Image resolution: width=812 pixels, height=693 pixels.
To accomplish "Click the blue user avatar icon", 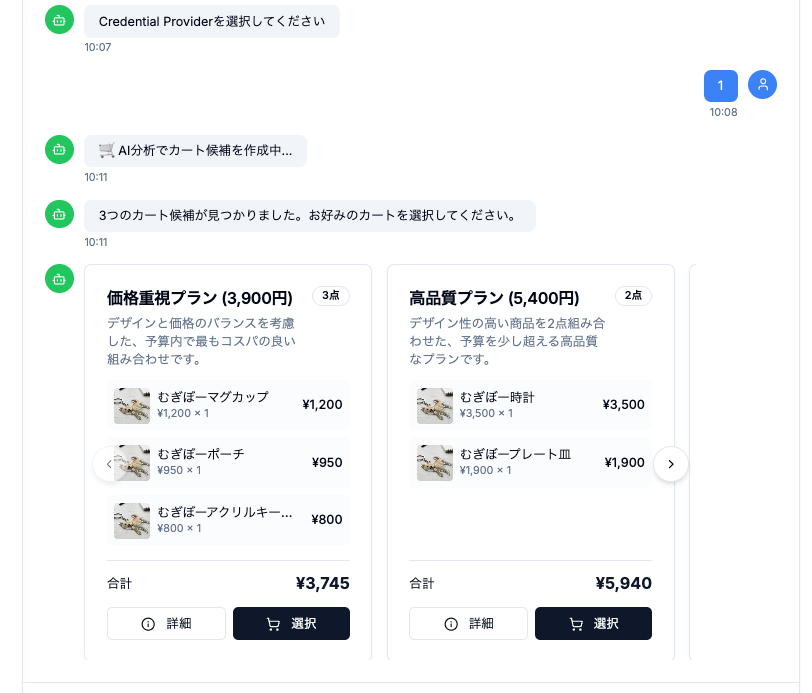I will click(762, 85).
